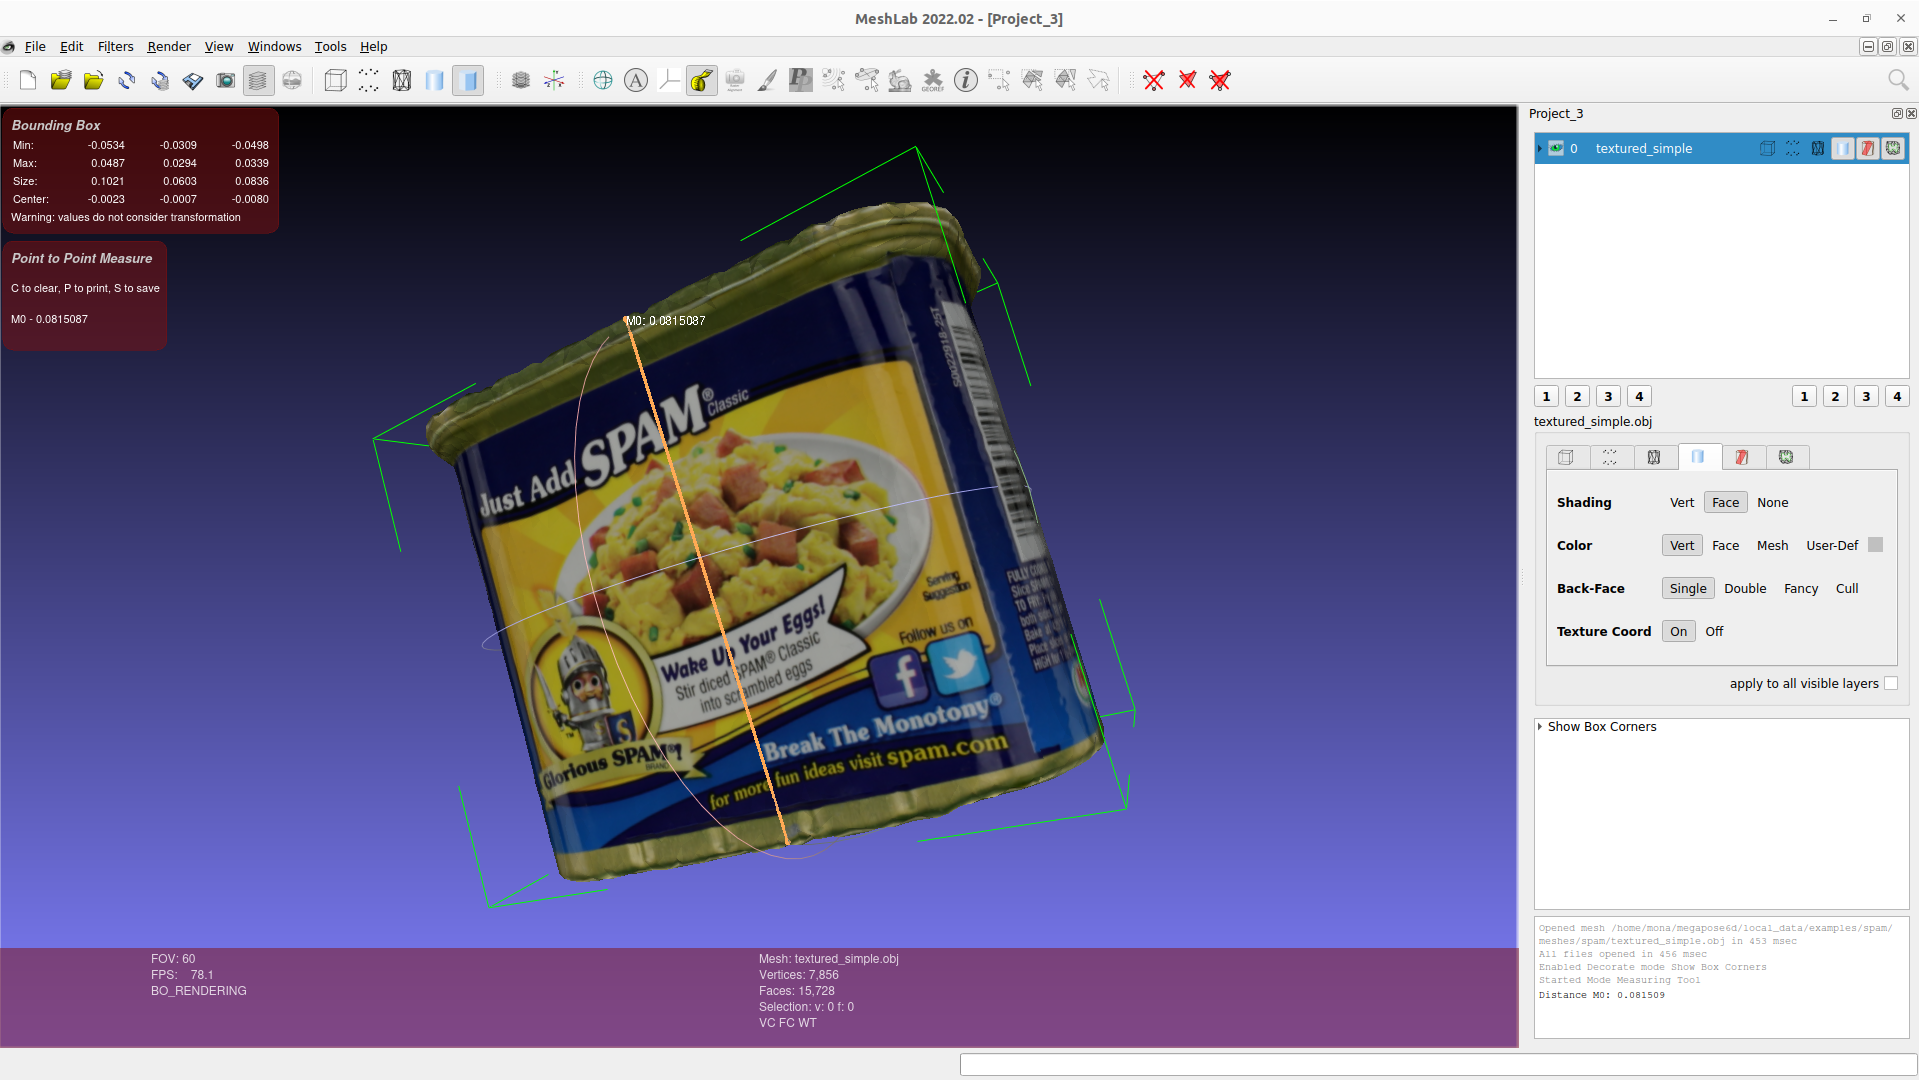This screenshot has height=1080, width=1919.
Task: Delete the current mesh using a red X icon
Action: tap(1155, 80)
